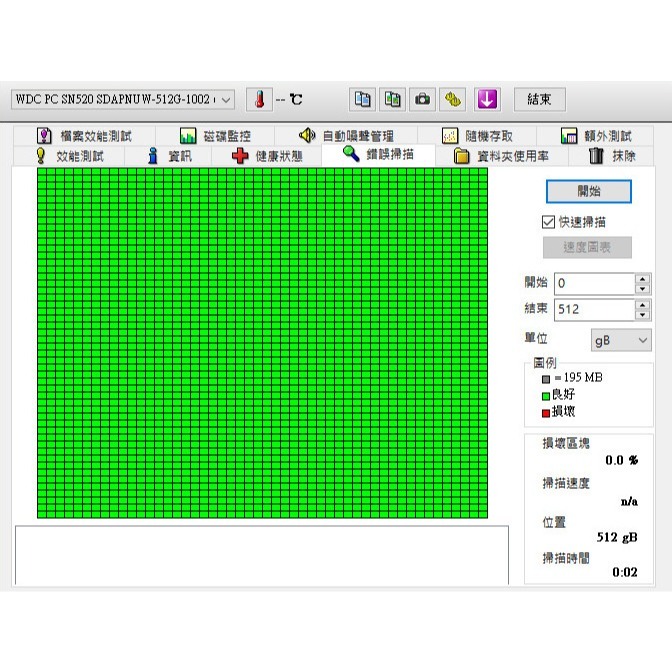Click the 開始 value input field

(594, 284)
